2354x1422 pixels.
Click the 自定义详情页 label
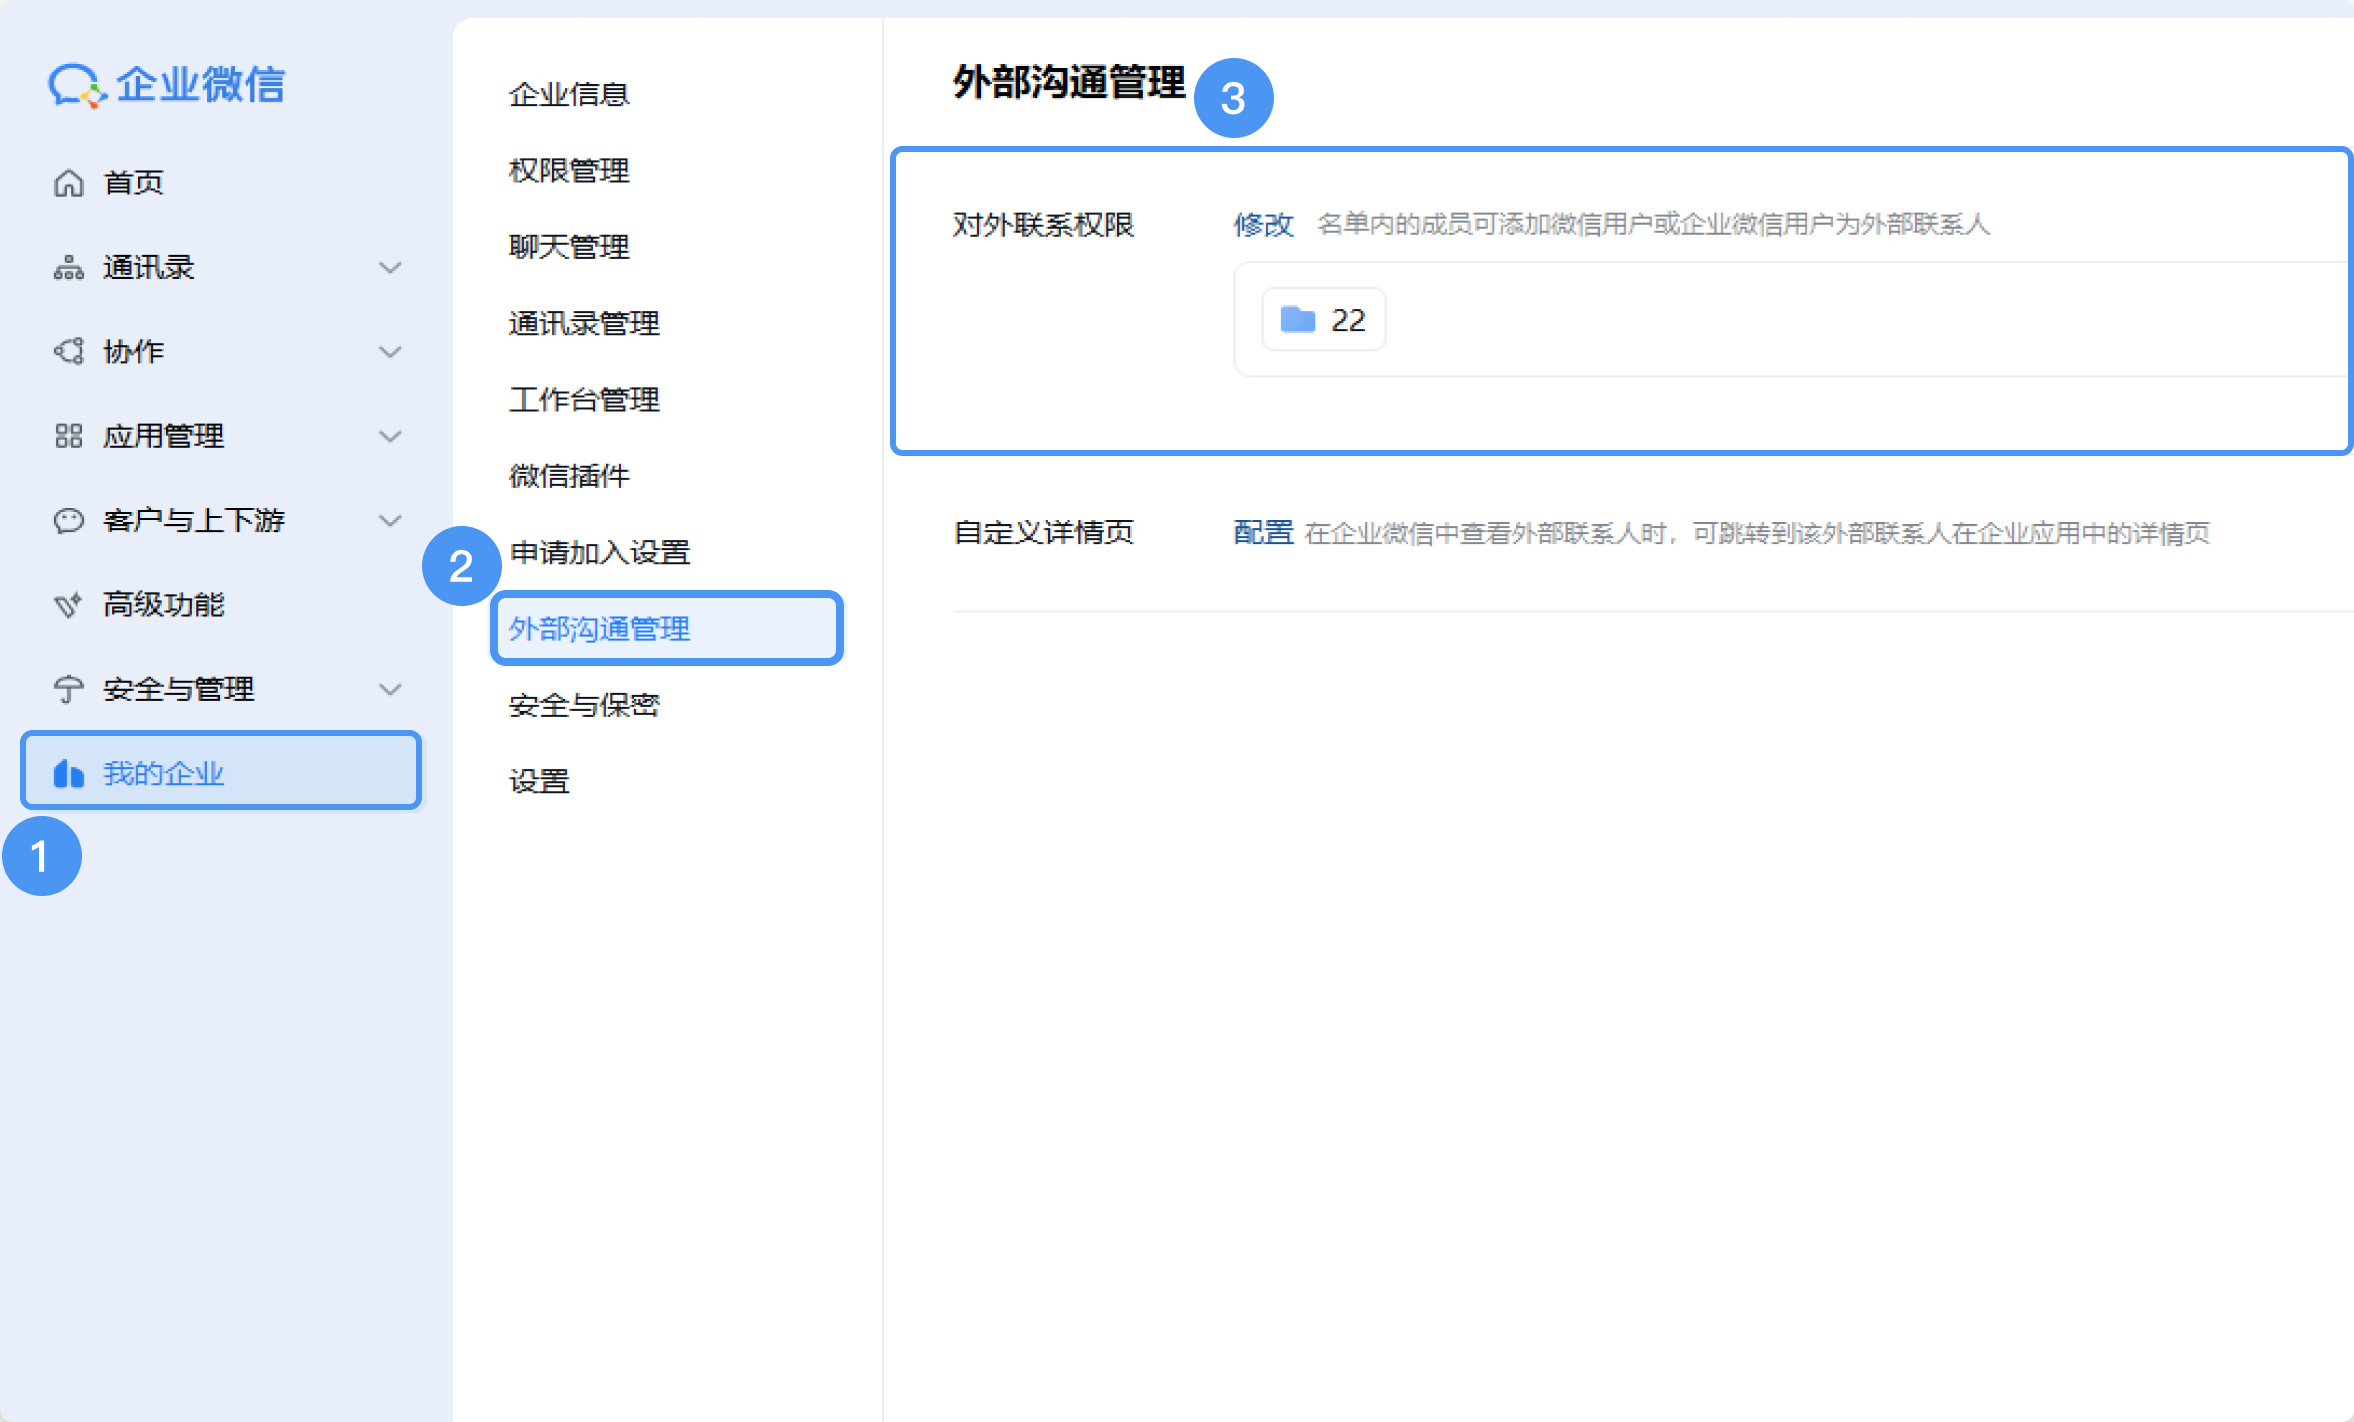point(1043,533)
